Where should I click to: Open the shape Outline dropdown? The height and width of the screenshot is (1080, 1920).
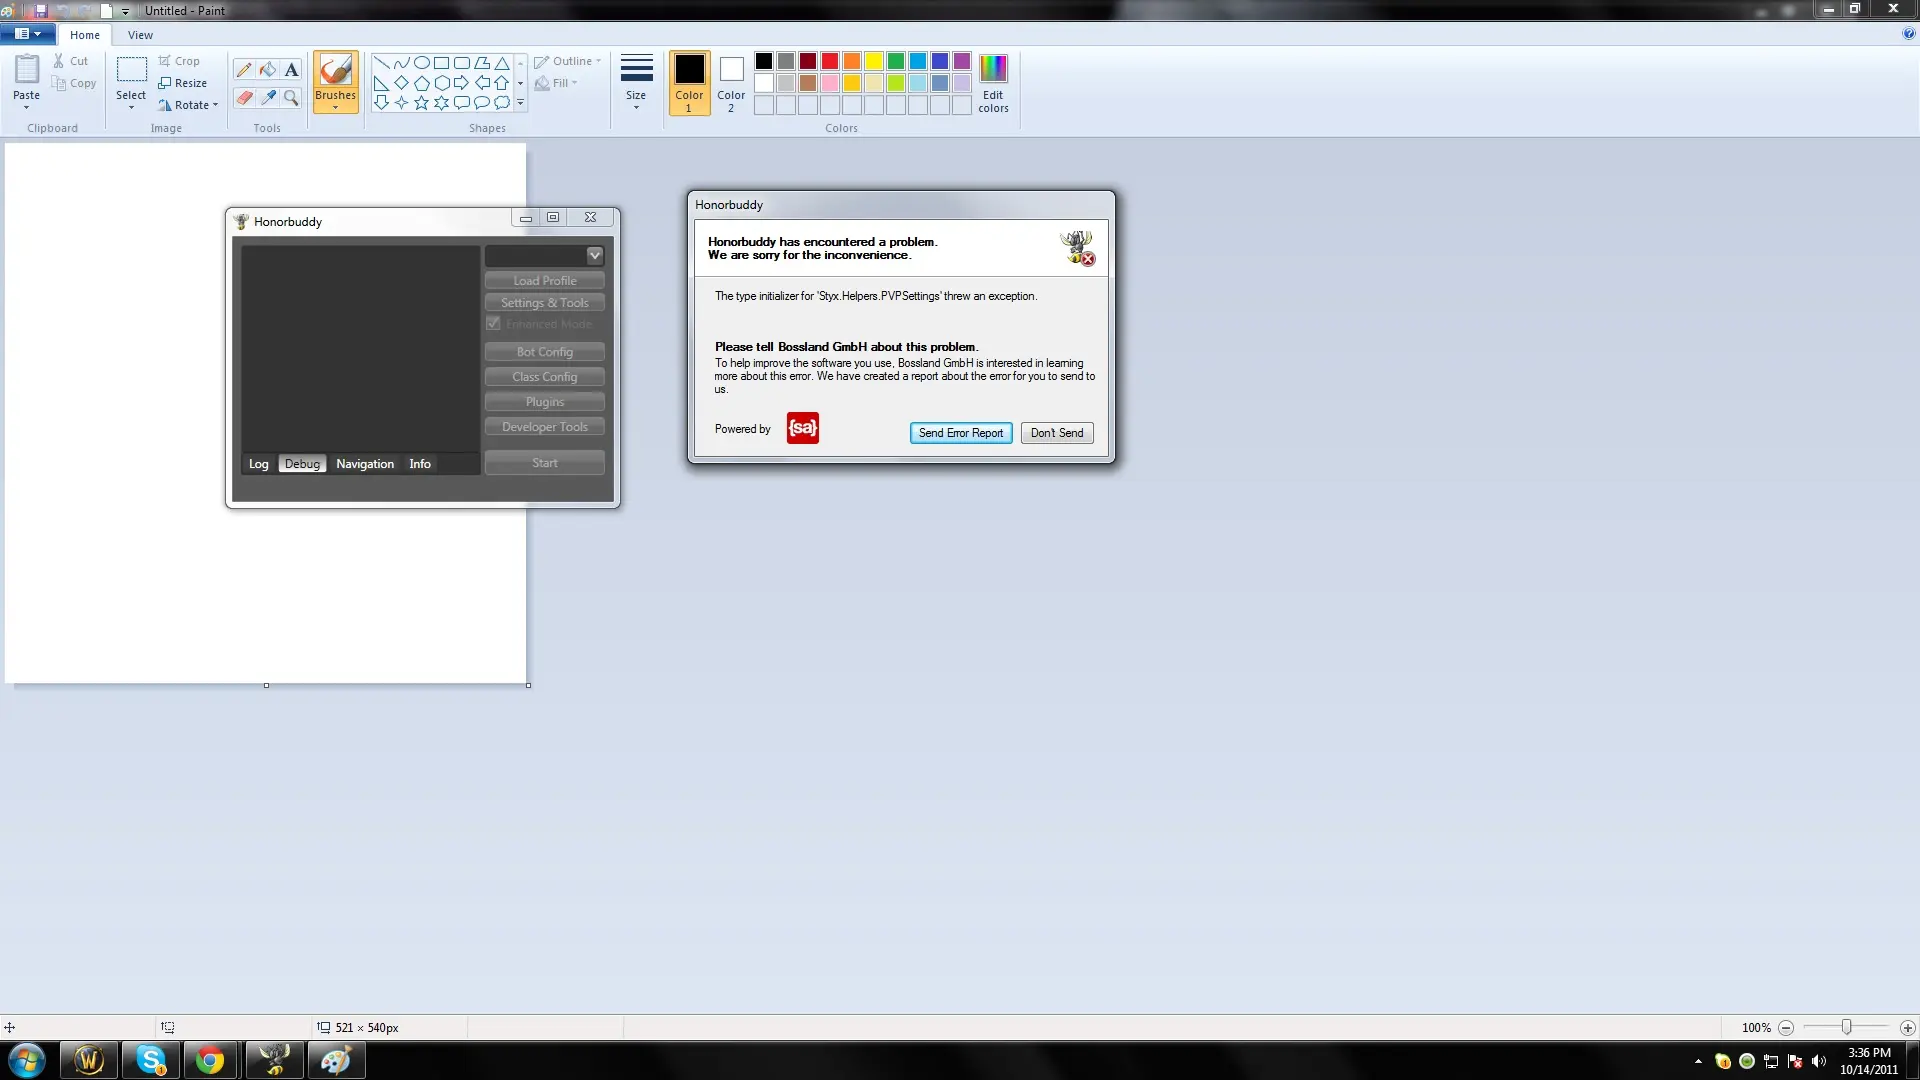568,61
